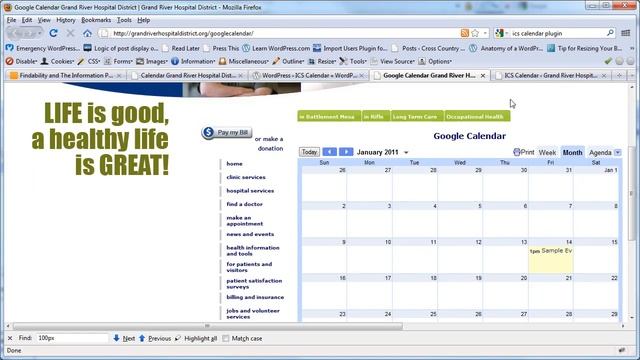Toggle the Match case checkbox

(226, 338)
